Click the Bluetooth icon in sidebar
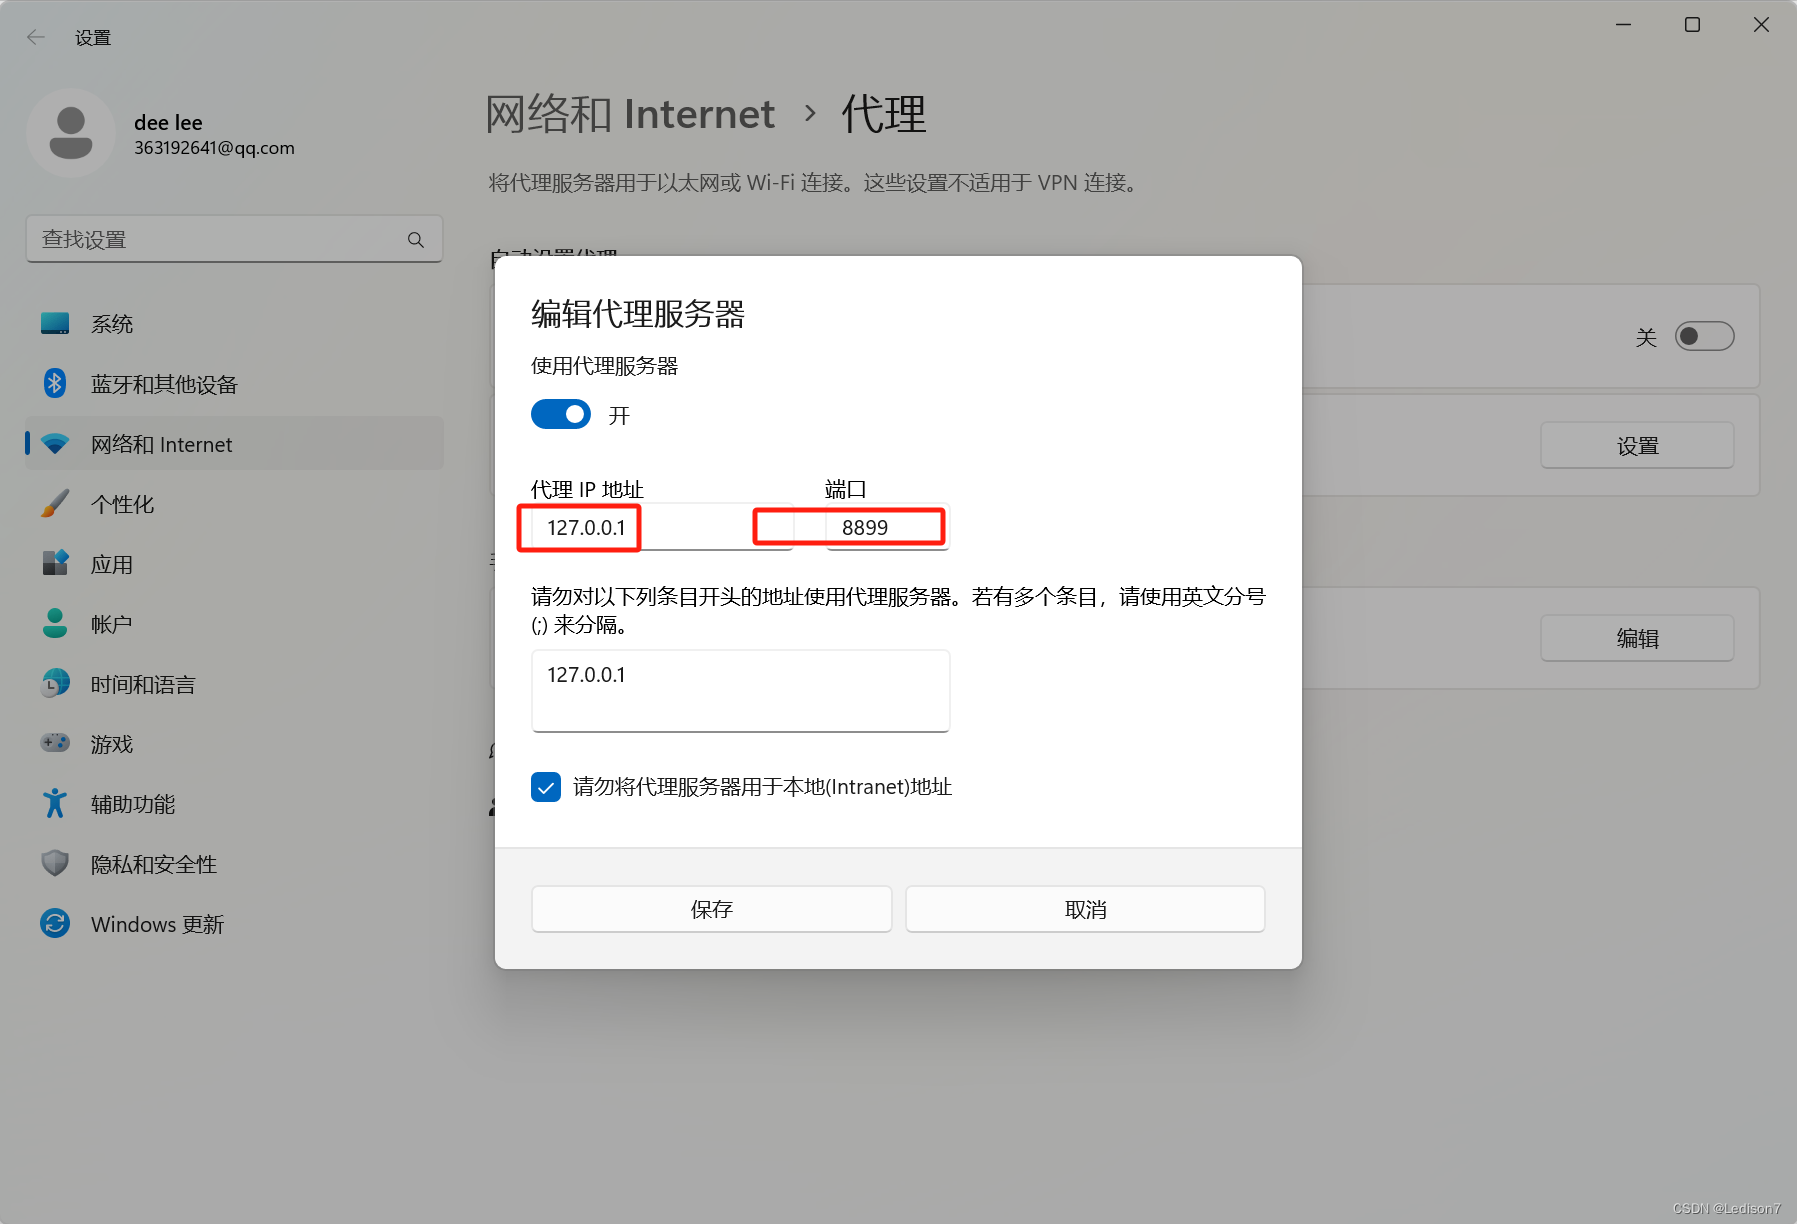 click(55, 383)
